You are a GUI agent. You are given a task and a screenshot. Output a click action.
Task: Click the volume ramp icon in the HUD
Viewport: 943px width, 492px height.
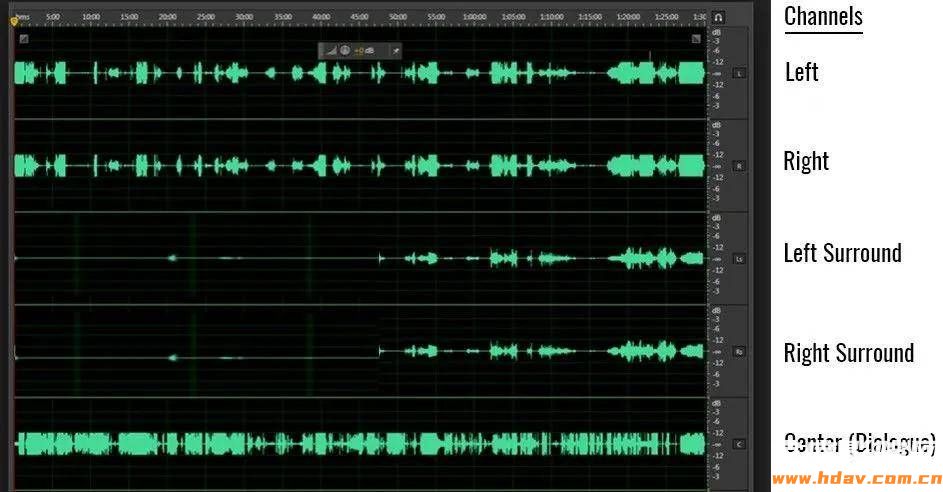tap(331, 51)
